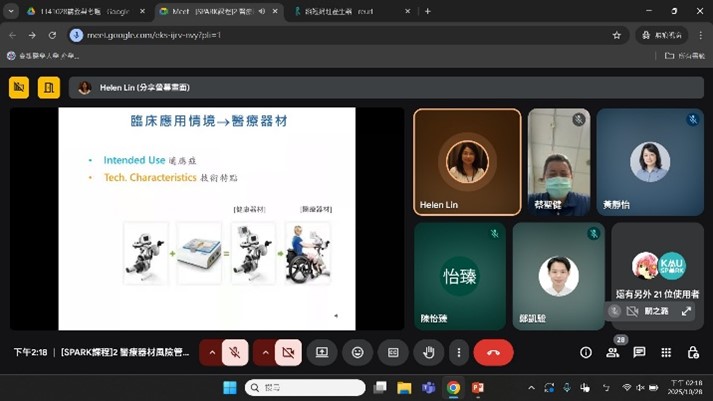713x401 pixels.
Task: Click the share screen button
Action: (322, 352)
